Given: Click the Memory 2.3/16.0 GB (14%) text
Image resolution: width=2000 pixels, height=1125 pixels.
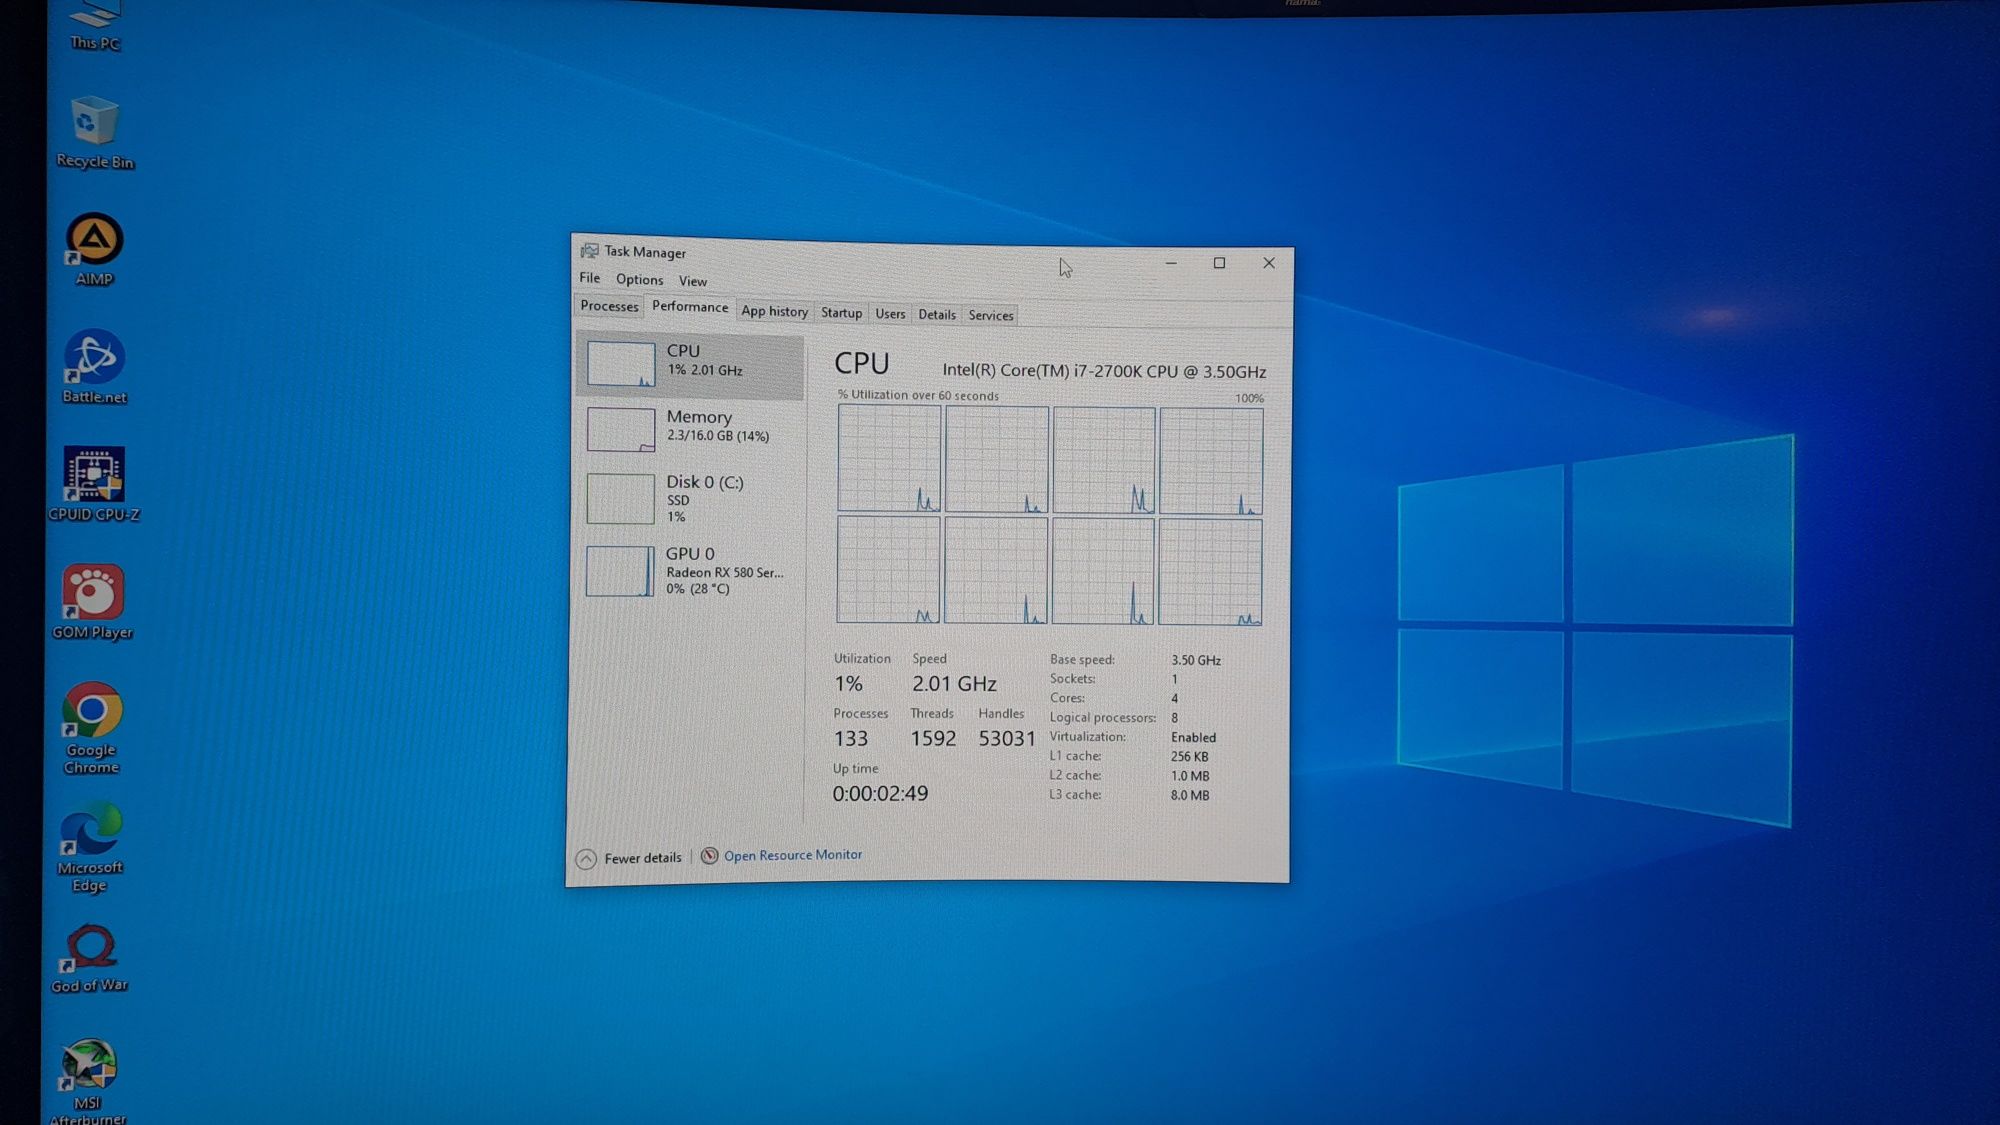Looking at the screenshot, I should tap(718, 436).
